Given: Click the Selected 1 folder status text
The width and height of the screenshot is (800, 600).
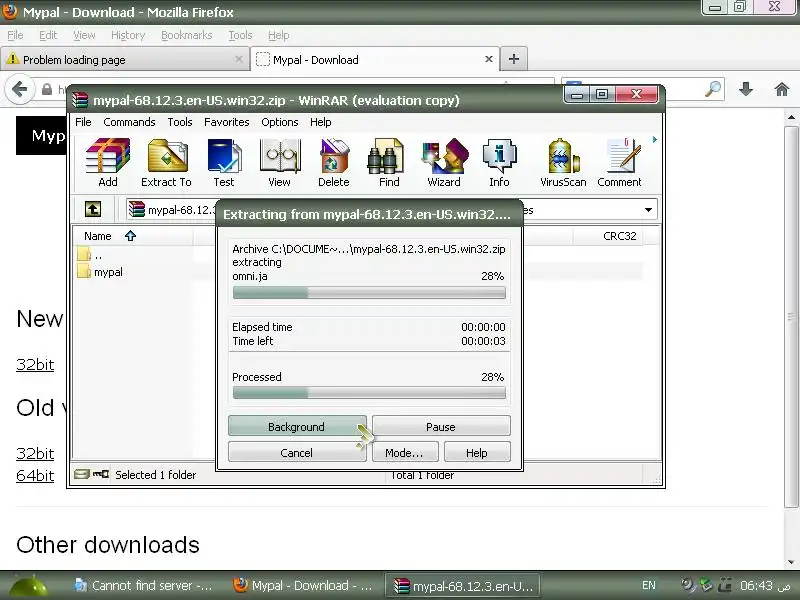Looking at the screenshot, I should tap(156, 474).
